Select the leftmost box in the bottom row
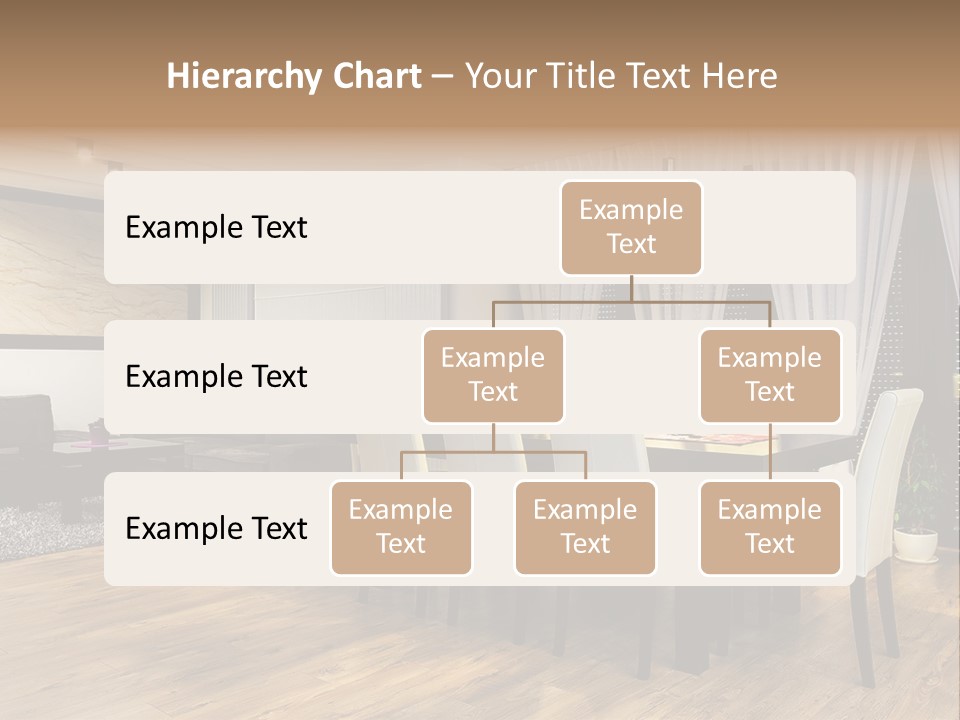 click(401, 527)
